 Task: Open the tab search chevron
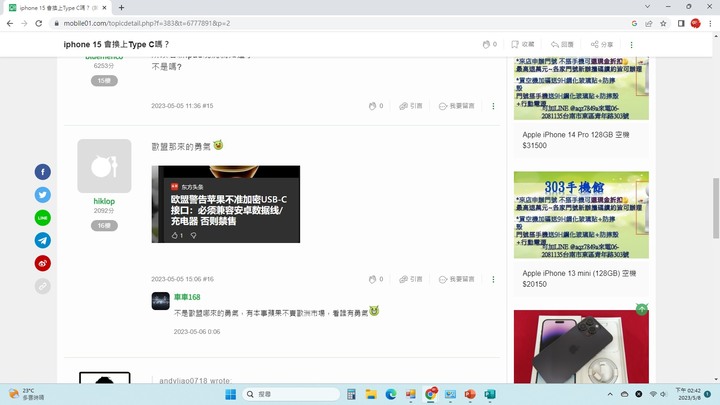[647, 7]
